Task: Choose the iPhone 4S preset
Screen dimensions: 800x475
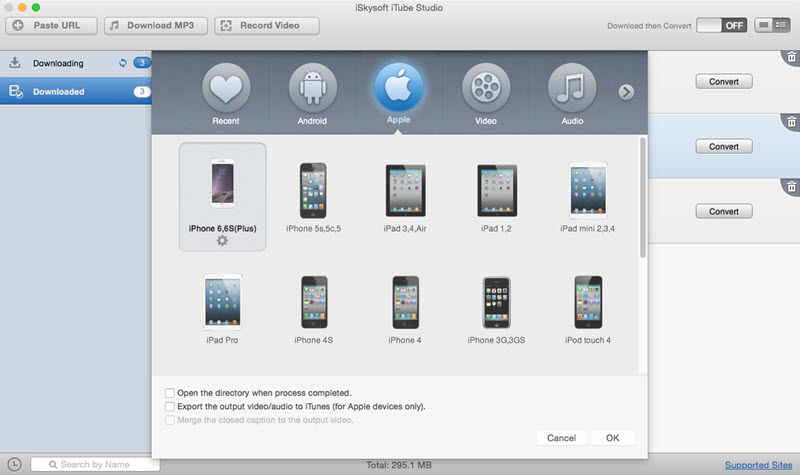Action: tap(314, 309)
